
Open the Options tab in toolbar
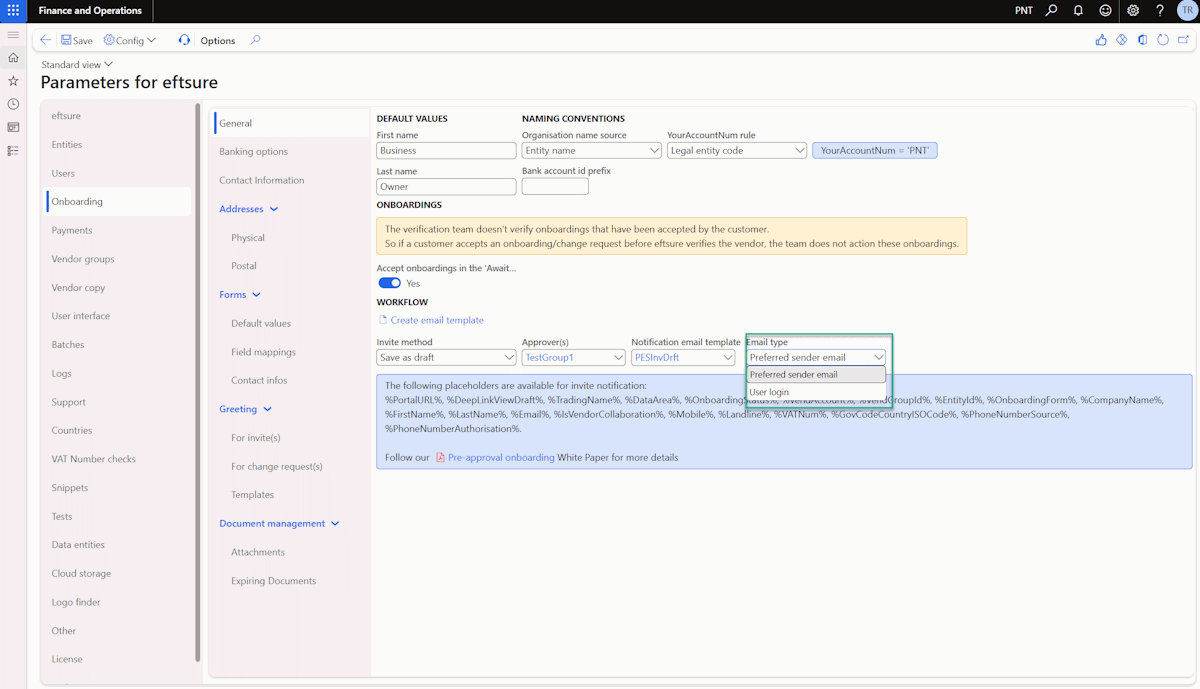tap(218, 40)
